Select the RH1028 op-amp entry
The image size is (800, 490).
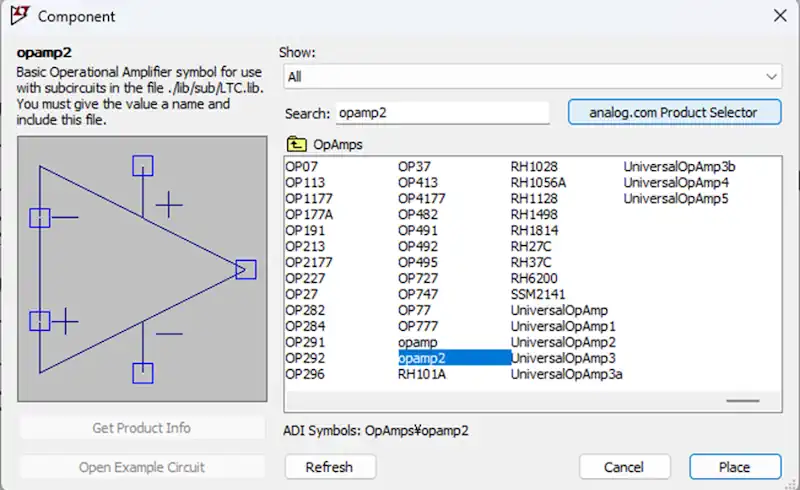point(534,166)
